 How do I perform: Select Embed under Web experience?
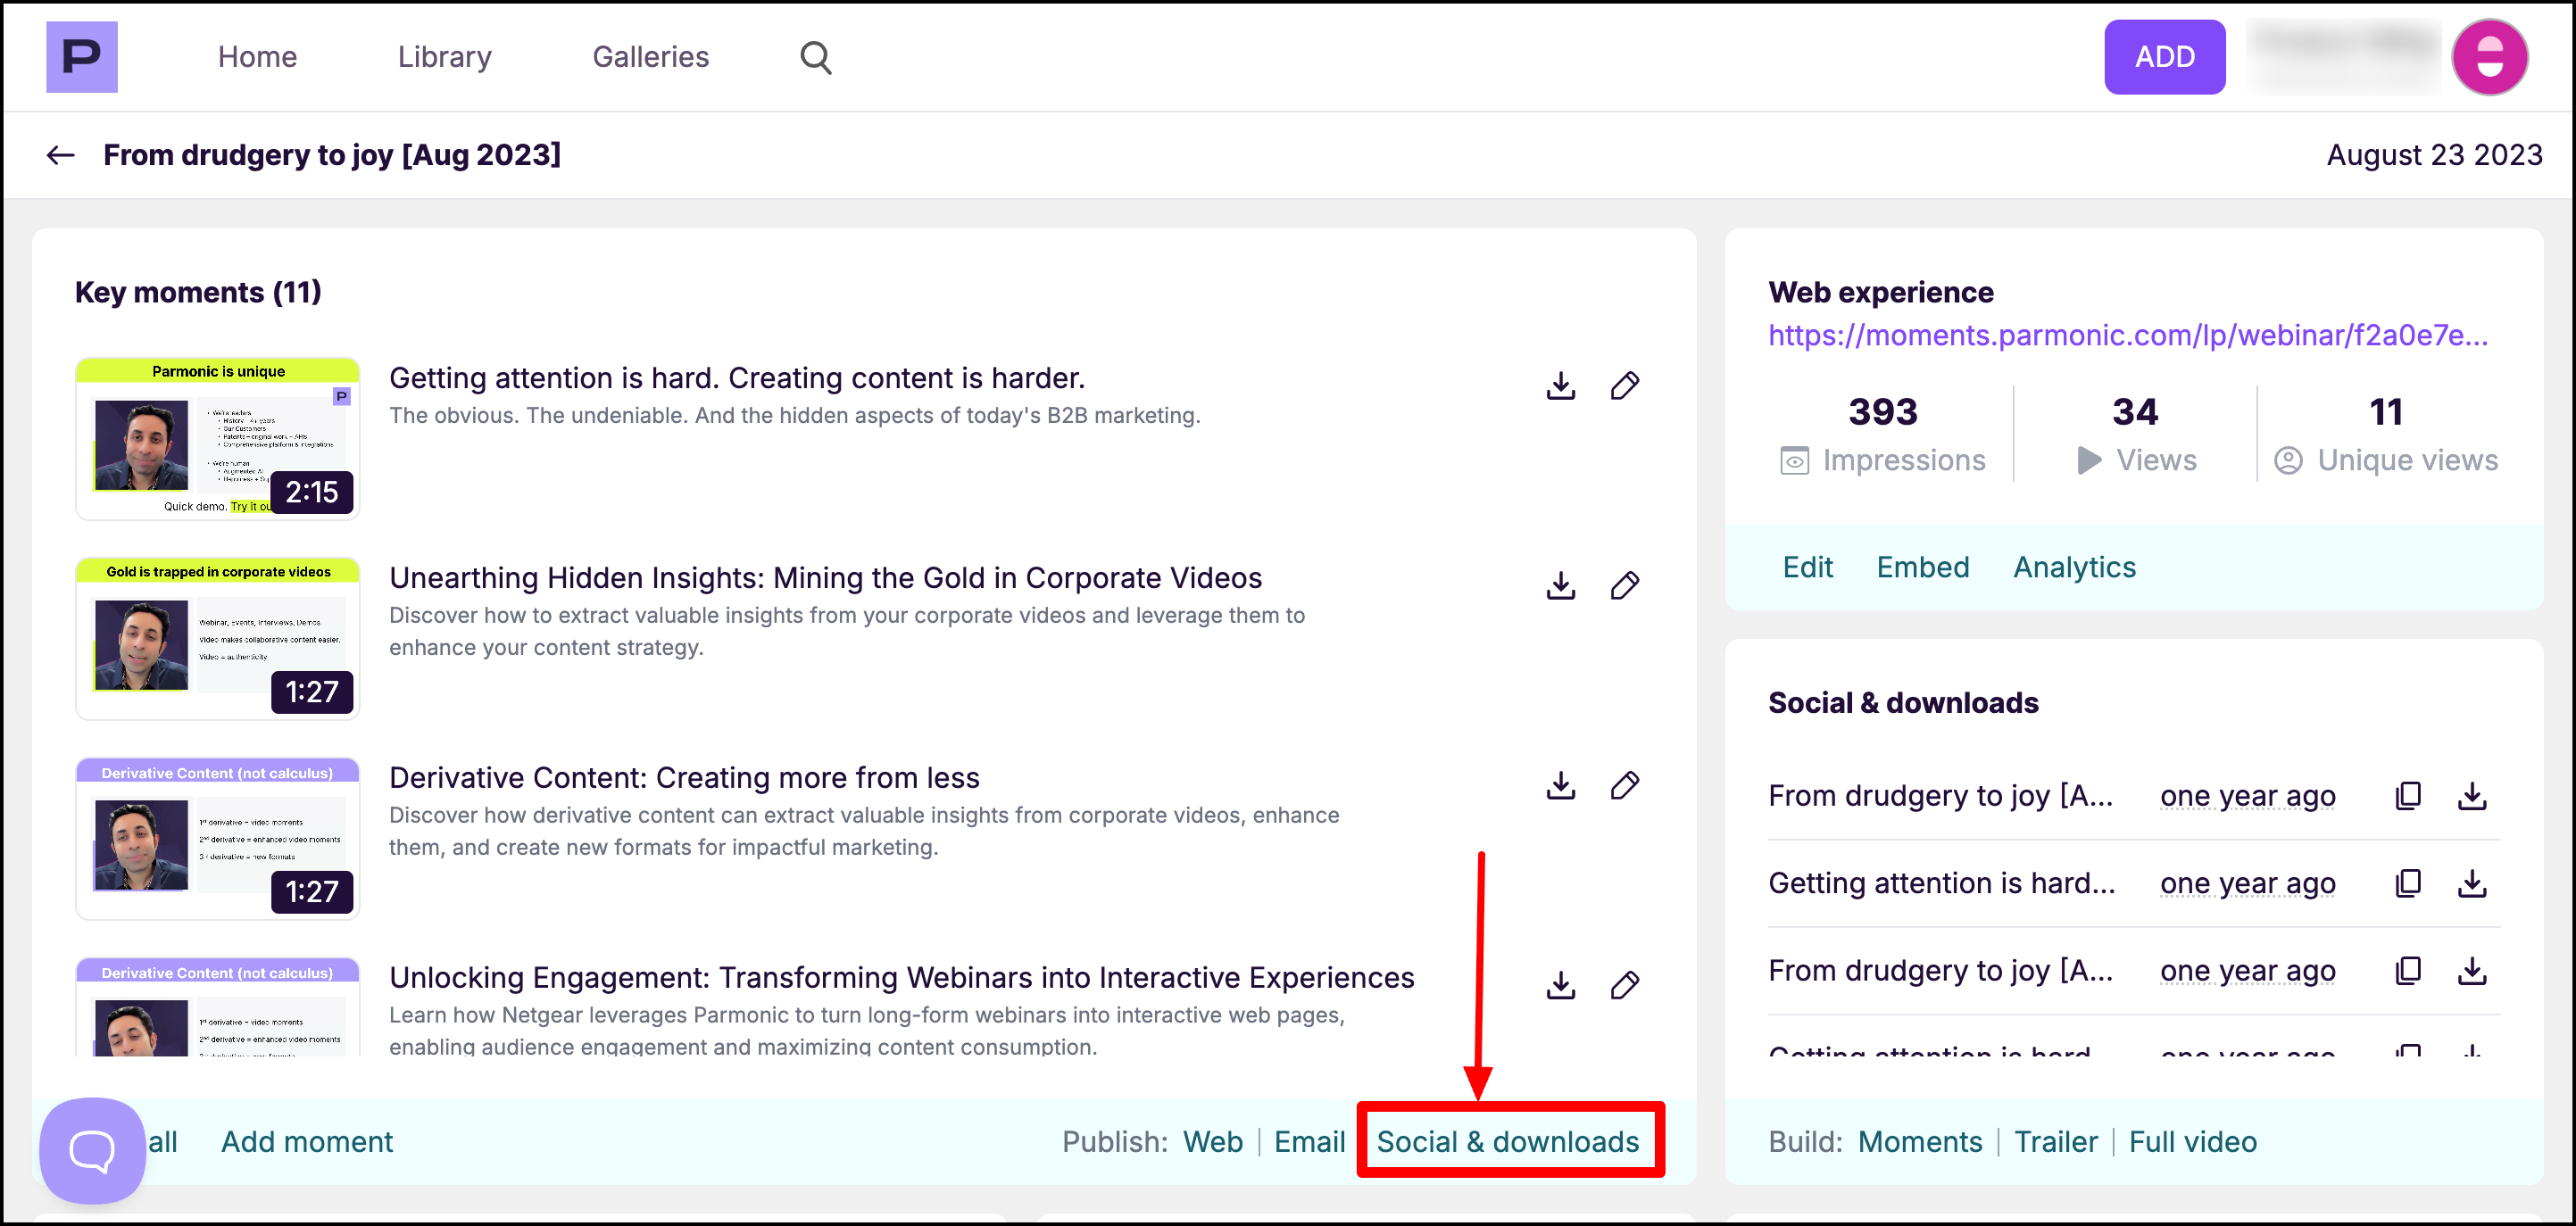point(1922,567)
